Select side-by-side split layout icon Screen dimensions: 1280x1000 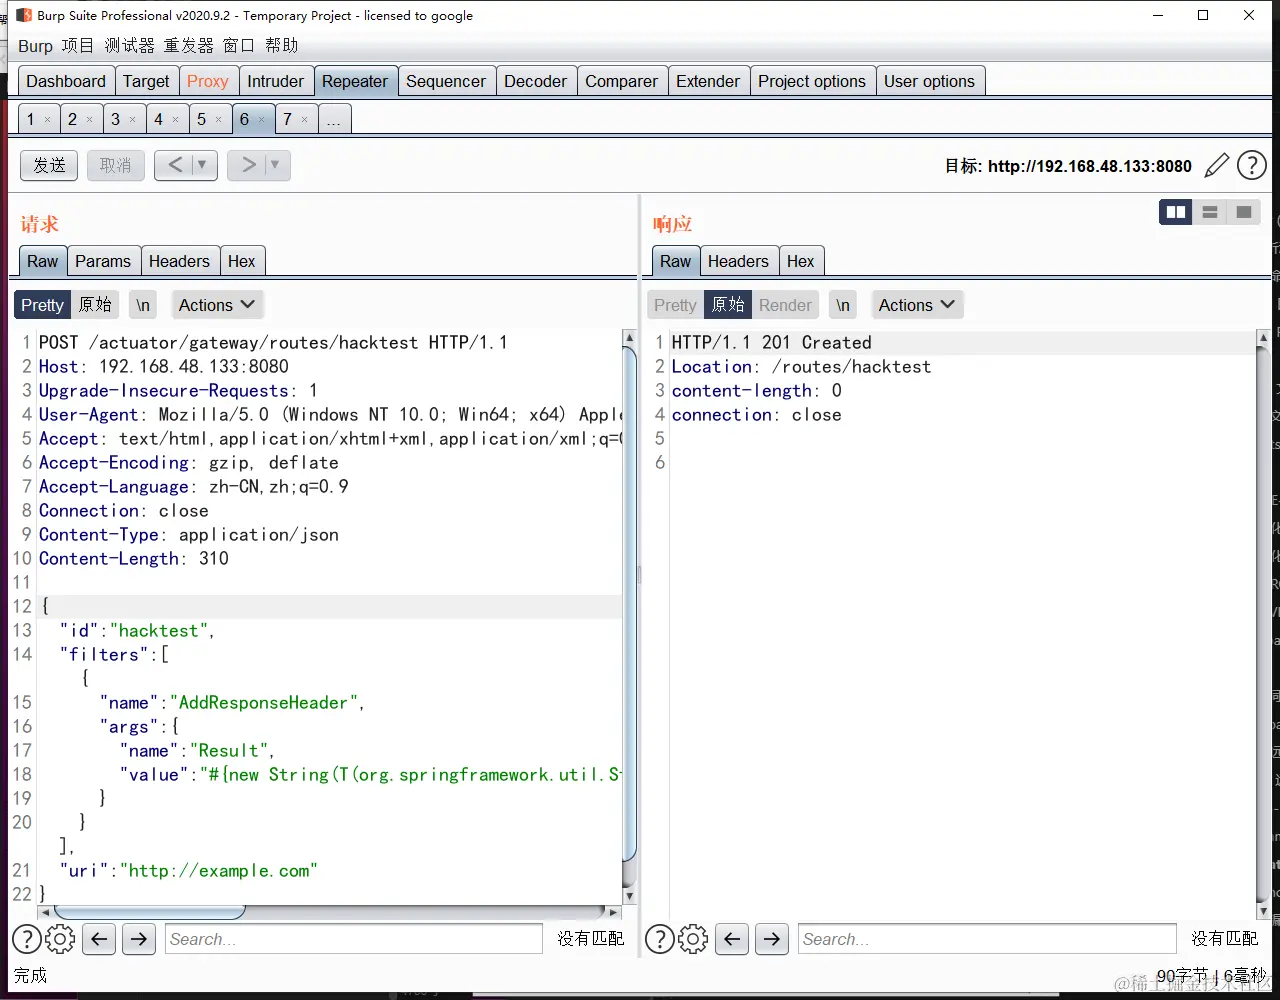coord(1176,212)
